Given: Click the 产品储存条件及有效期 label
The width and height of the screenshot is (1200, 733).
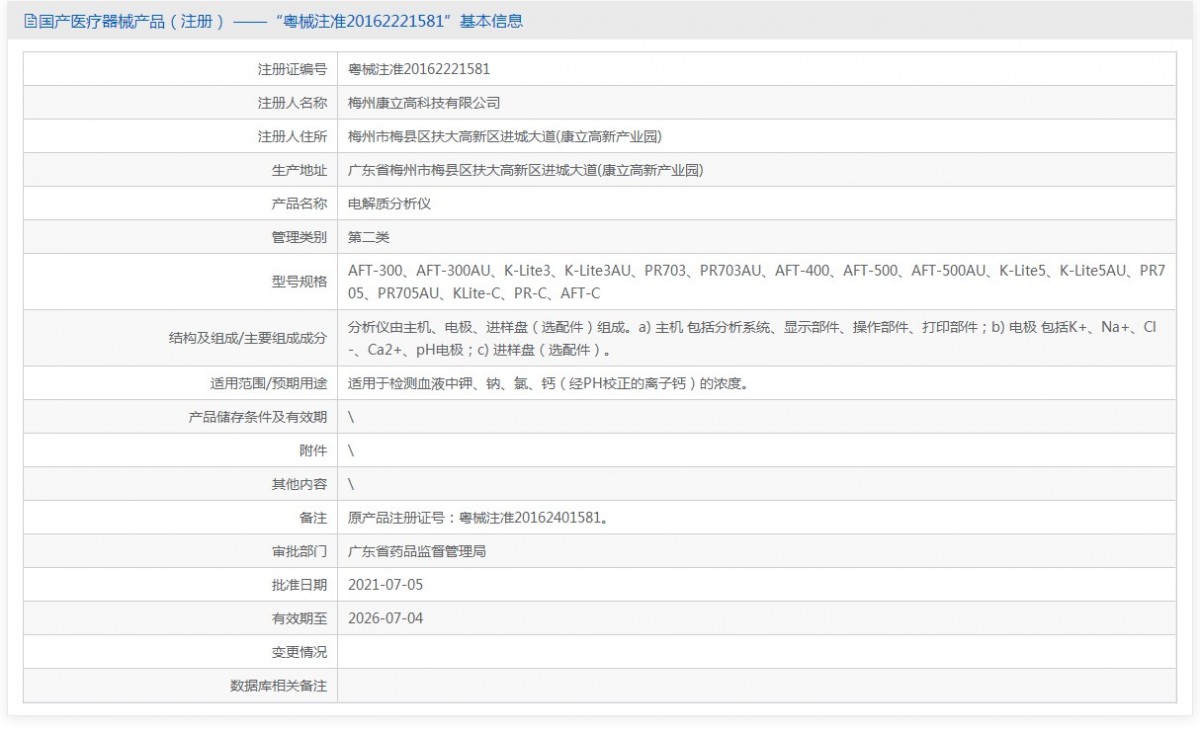Looking at the screenshot, I should 258,417.
